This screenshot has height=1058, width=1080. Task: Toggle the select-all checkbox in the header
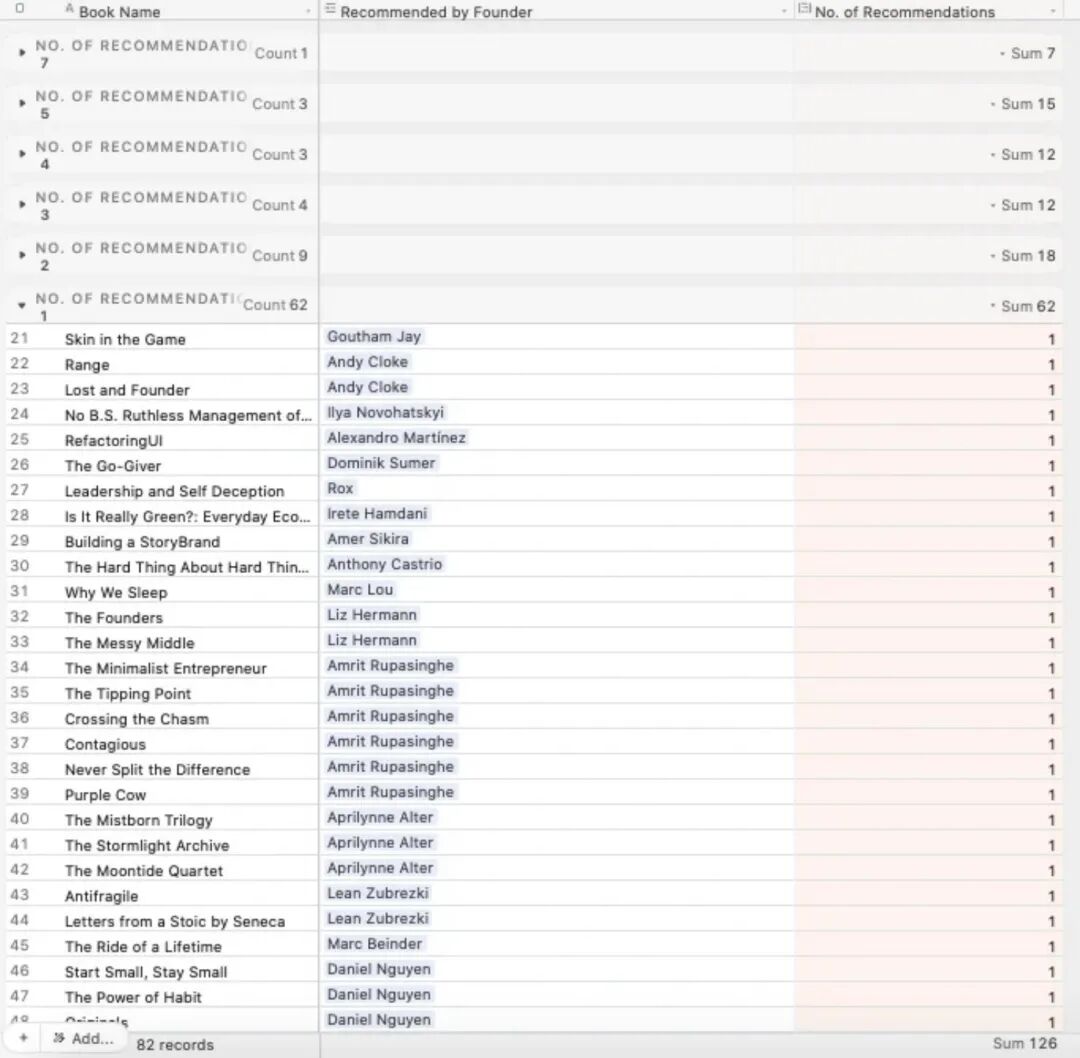pyautogui.click(x=19, y=8)
